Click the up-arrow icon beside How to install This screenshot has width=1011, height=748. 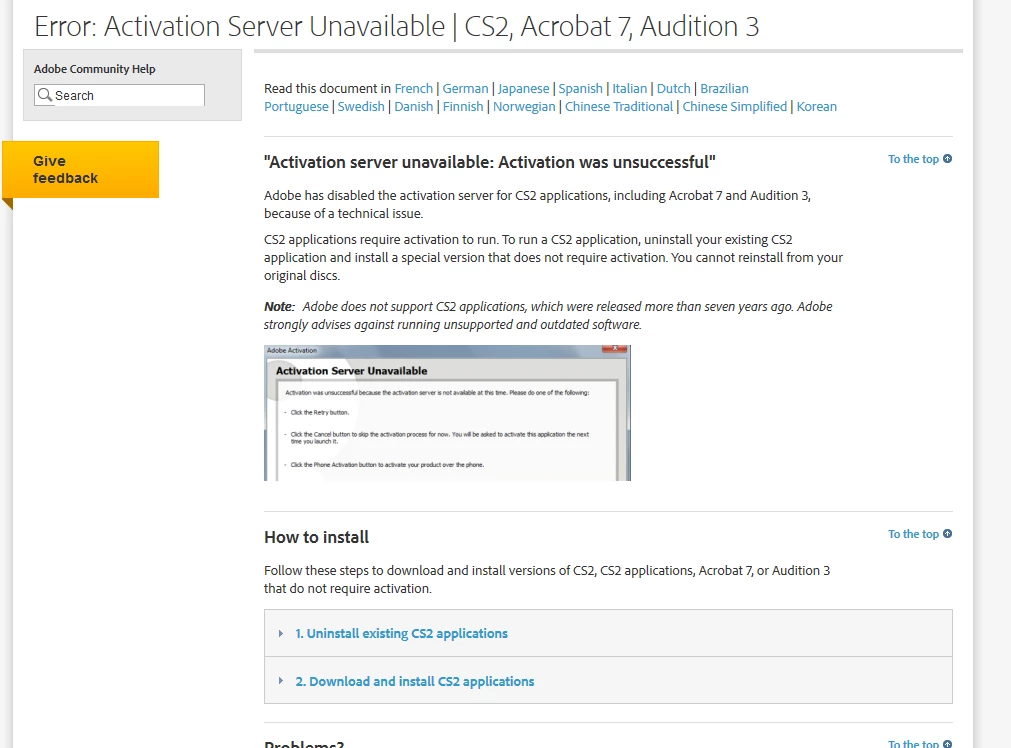[x=947, y=533]
